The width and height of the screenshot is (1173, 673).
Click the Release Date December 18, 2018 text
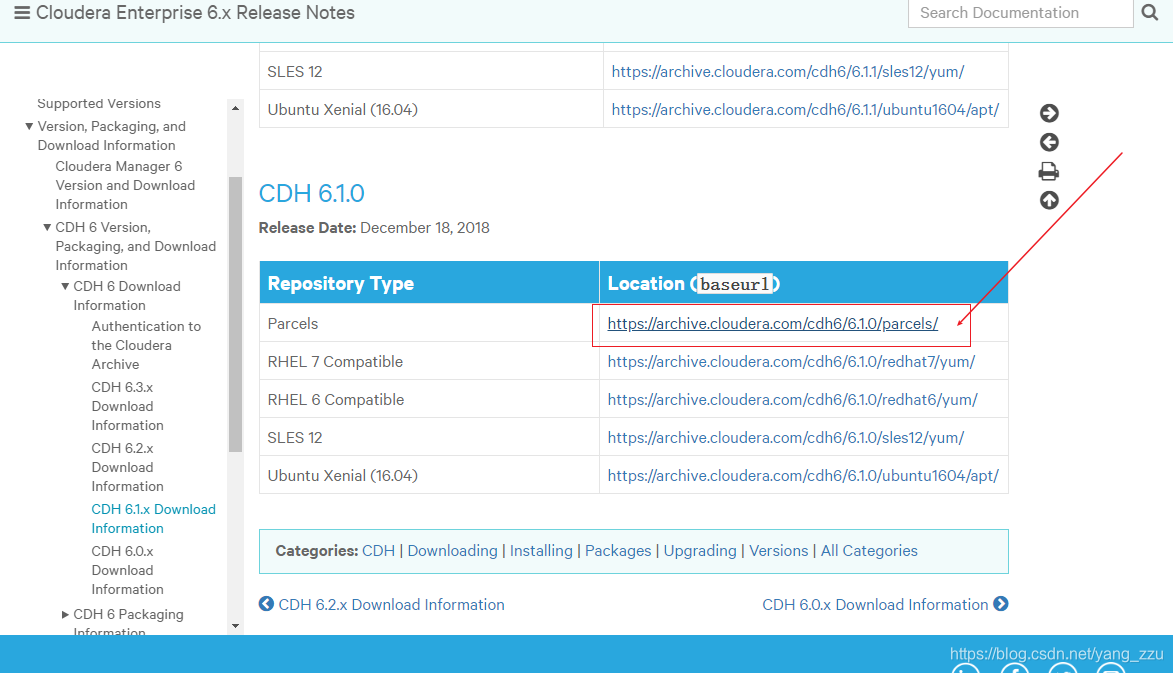374,228
